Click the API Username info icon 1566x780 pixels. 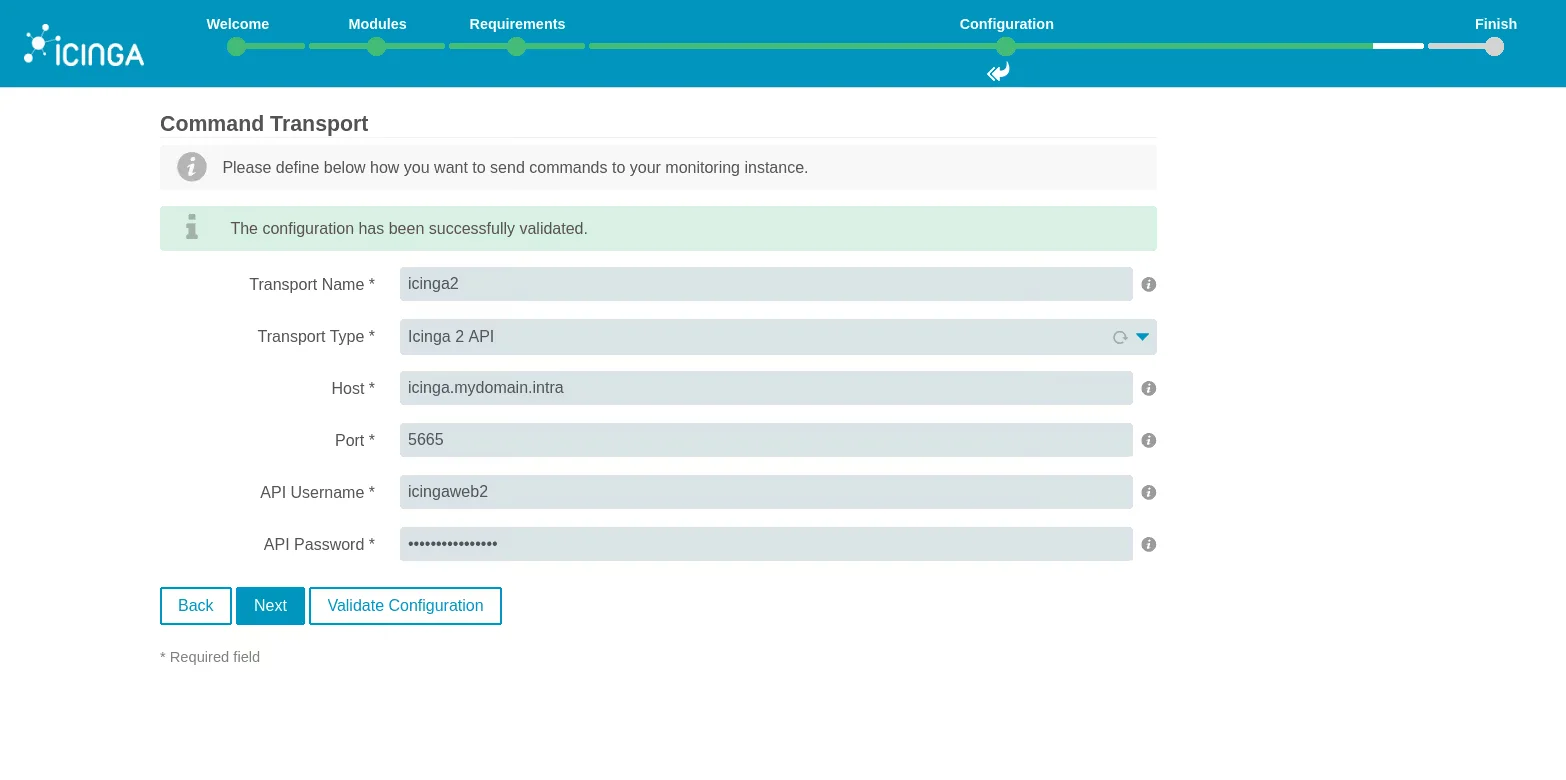tap(1148, 493)
